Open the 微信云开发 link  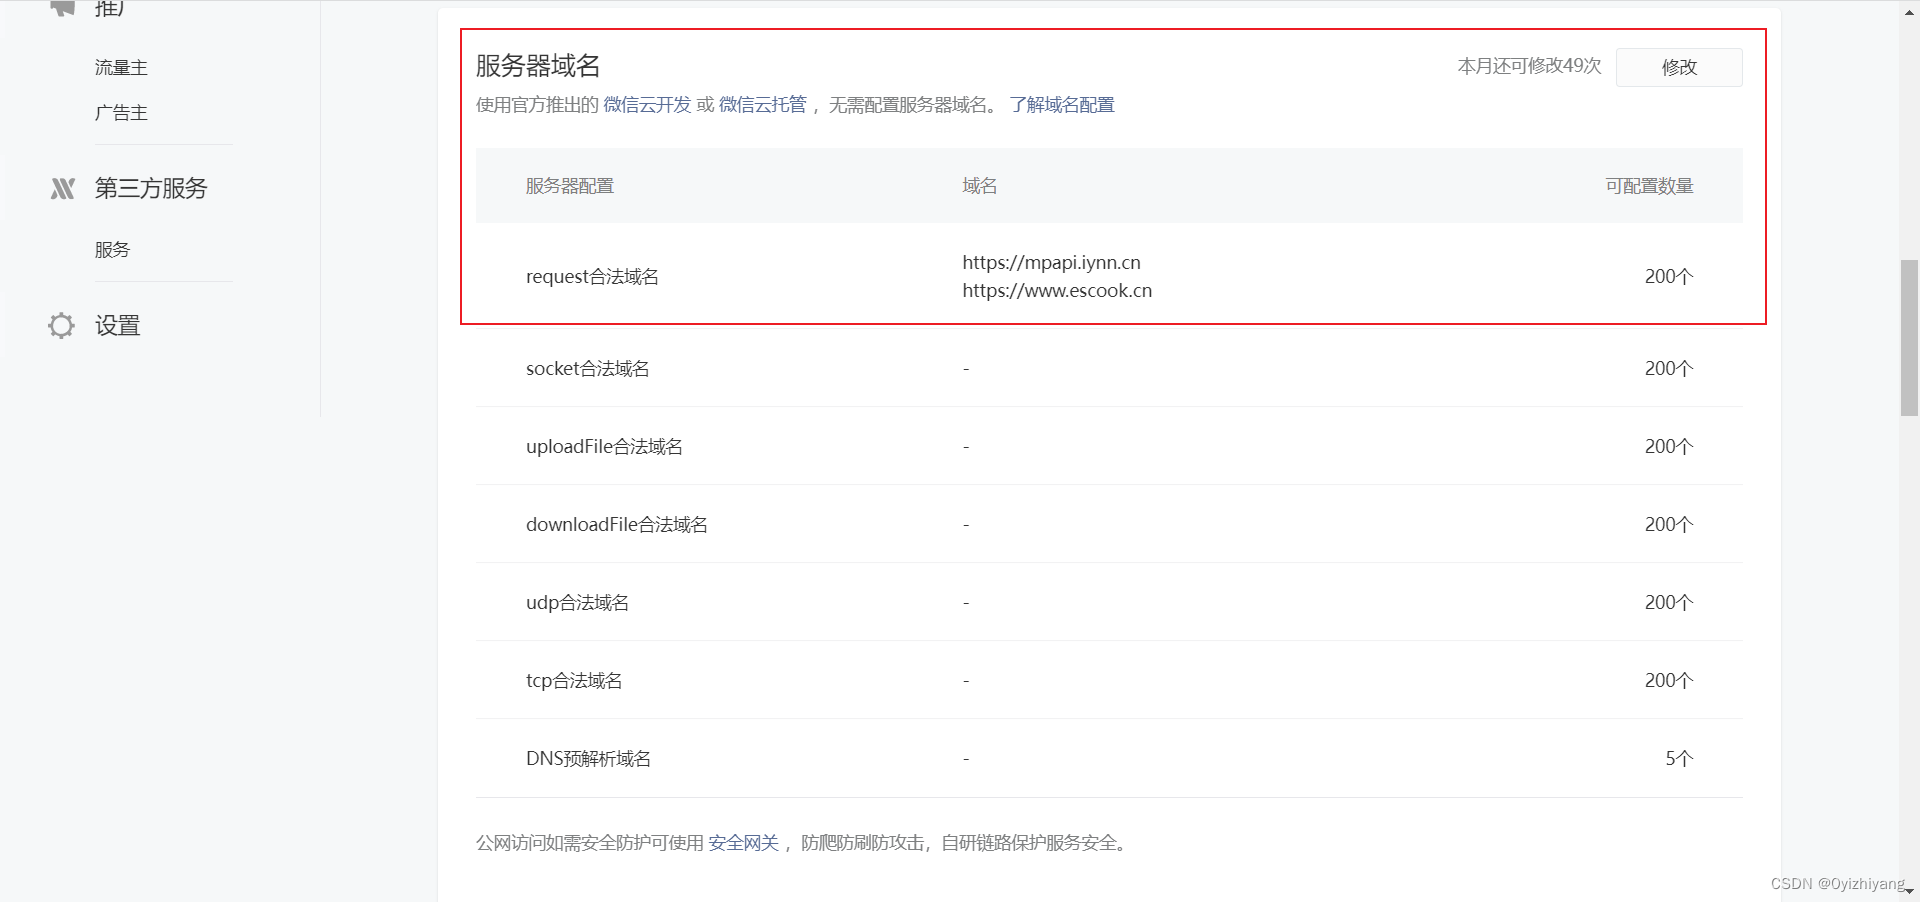point(647,105)
